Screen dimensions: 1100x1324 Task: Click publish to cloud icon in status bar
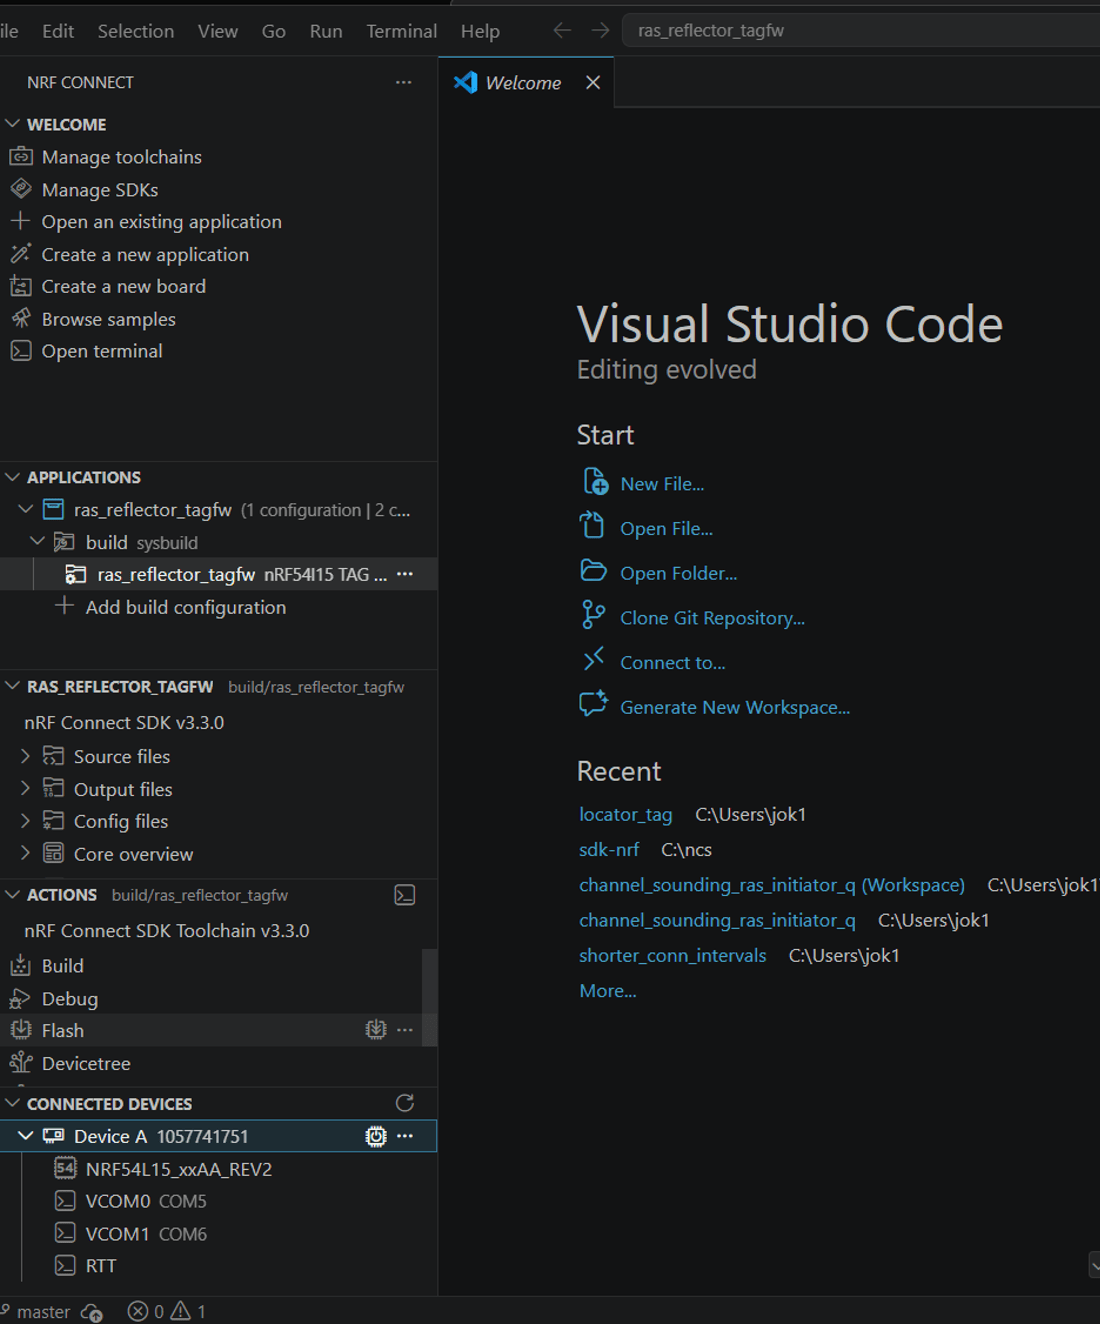[x=92, y=1312]
